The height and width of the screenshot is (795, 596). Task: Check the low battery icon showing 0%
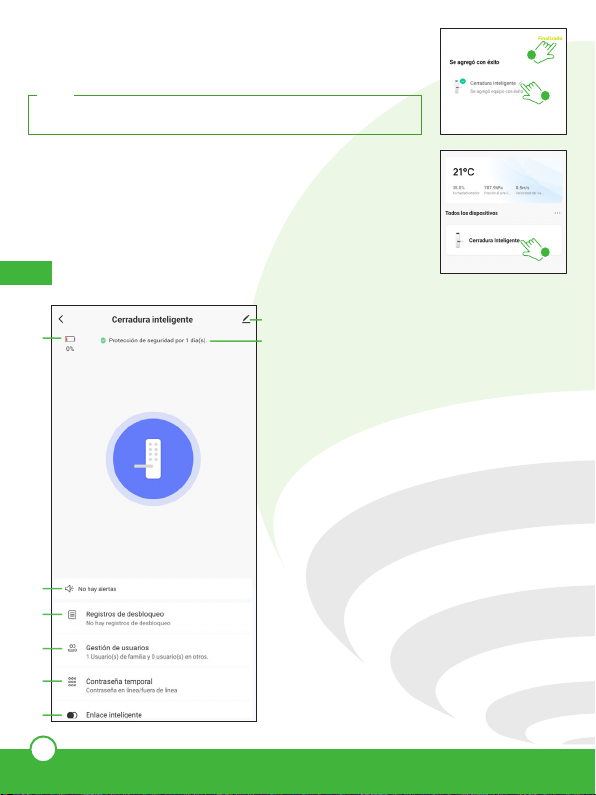coord(70,339)
